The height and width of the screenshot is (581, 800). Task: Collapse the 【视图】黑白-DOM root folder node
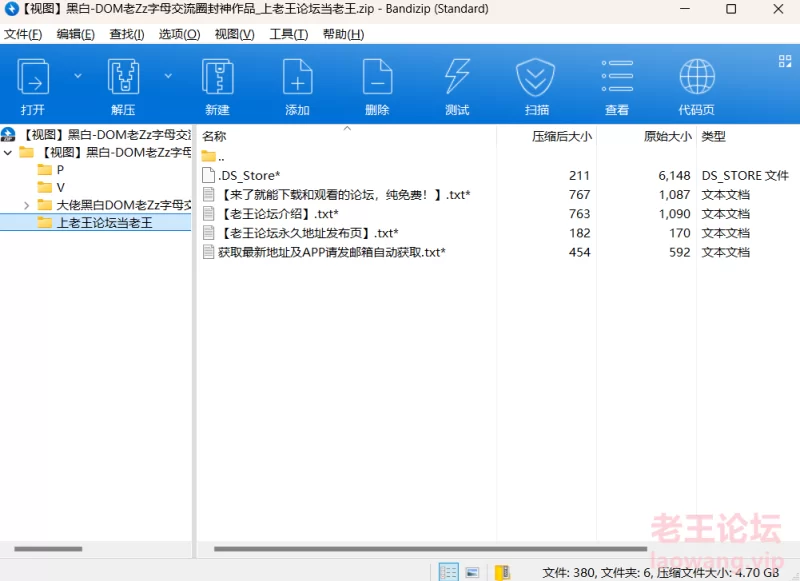[x=8, y=153]
